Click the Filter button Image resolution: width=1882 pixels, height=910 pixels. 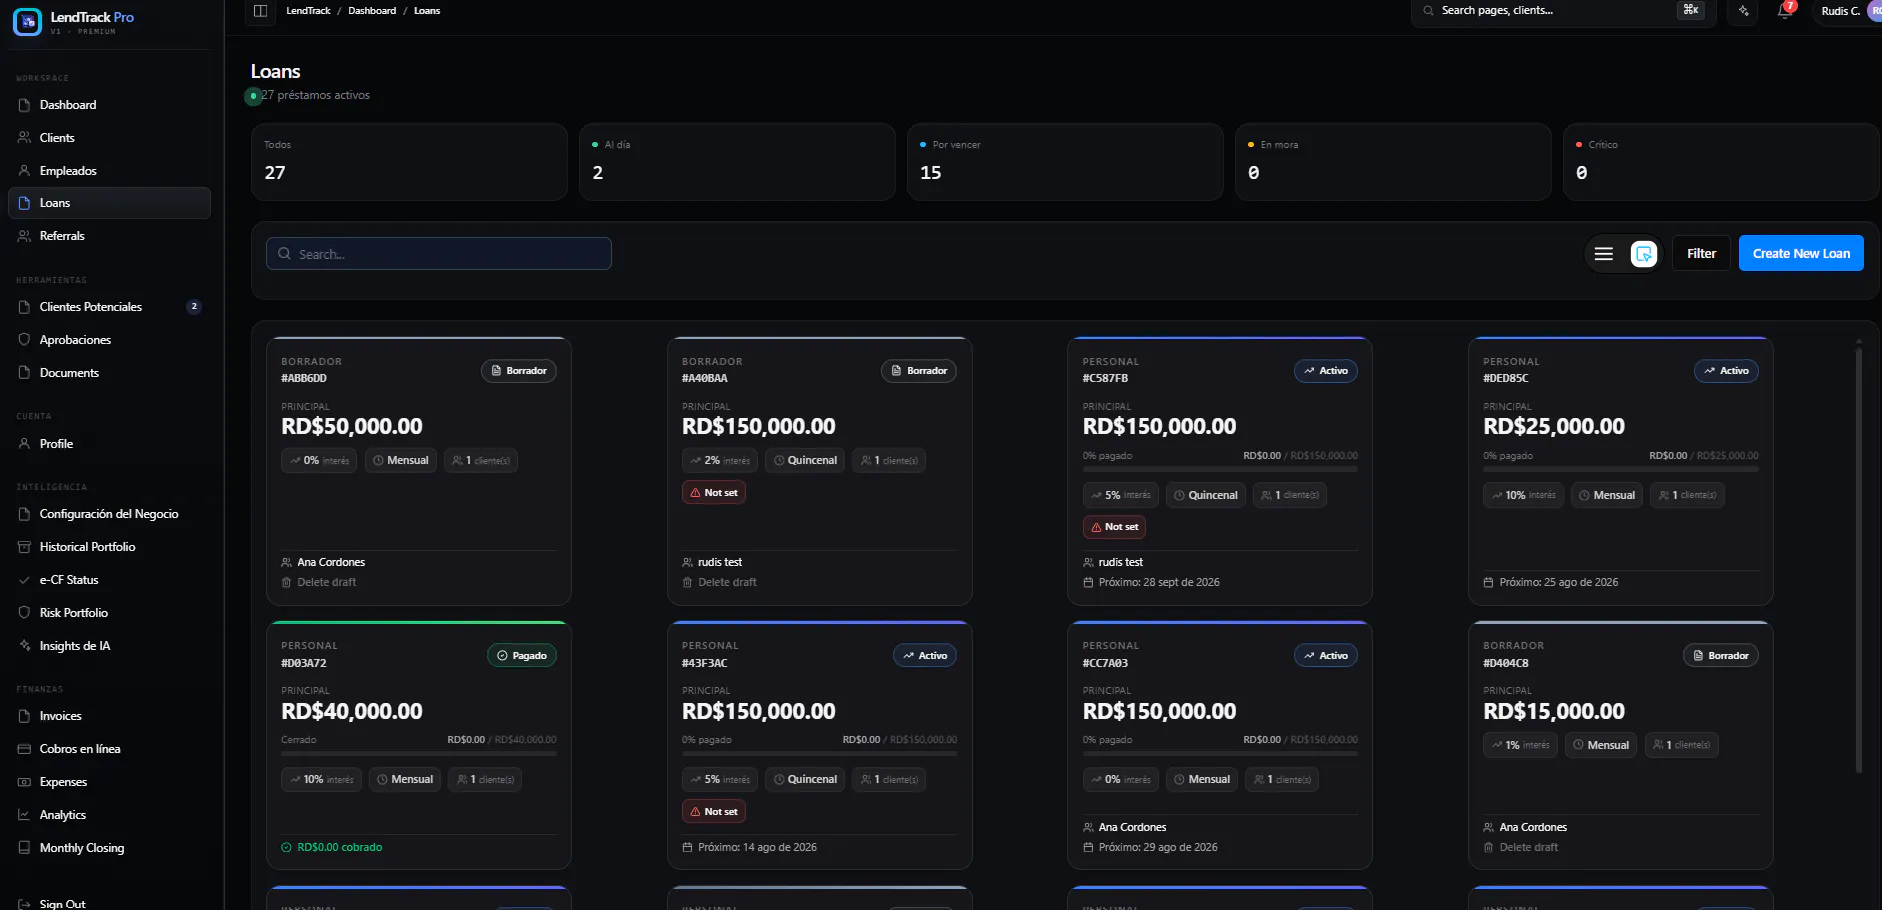click(x=1701, y=254)
